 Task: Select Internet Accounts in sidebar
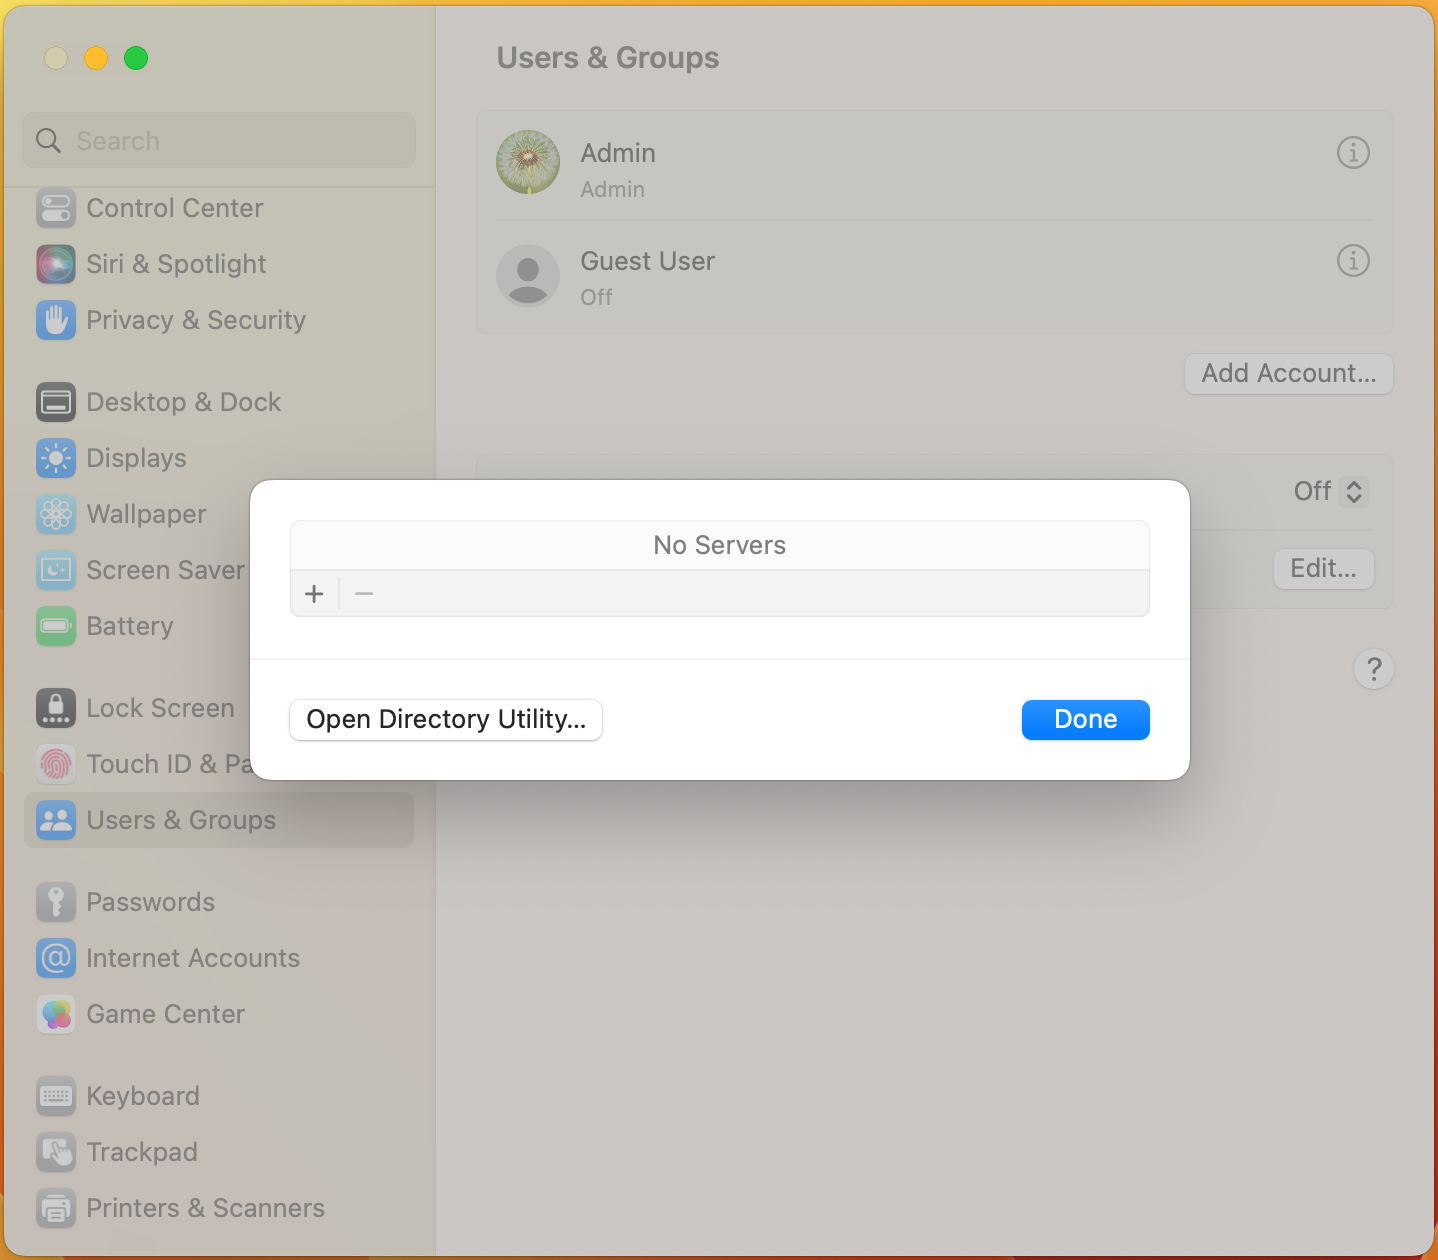(193, 958)
